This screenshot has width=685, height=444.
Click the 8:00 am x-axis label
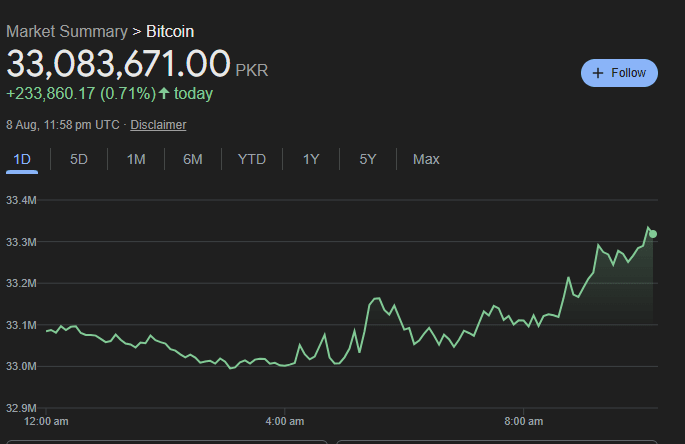[x=523, y=421]
